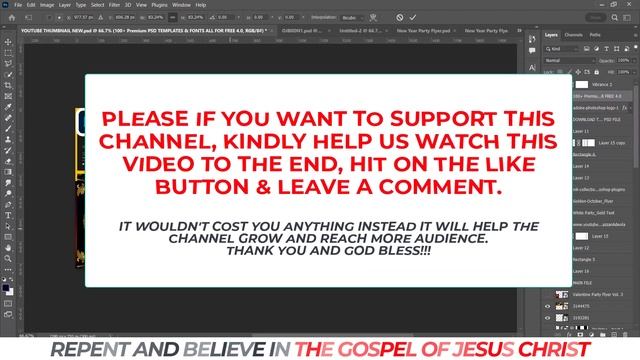The width and height of the screenshot is (640, 360).
Task: Open the History collapsed panel icon
Action: click(x=532, y=39)
